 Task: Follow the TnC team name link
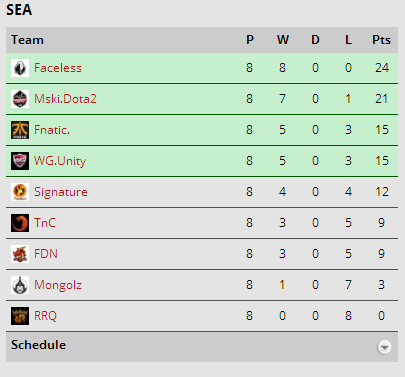[45, 223]
